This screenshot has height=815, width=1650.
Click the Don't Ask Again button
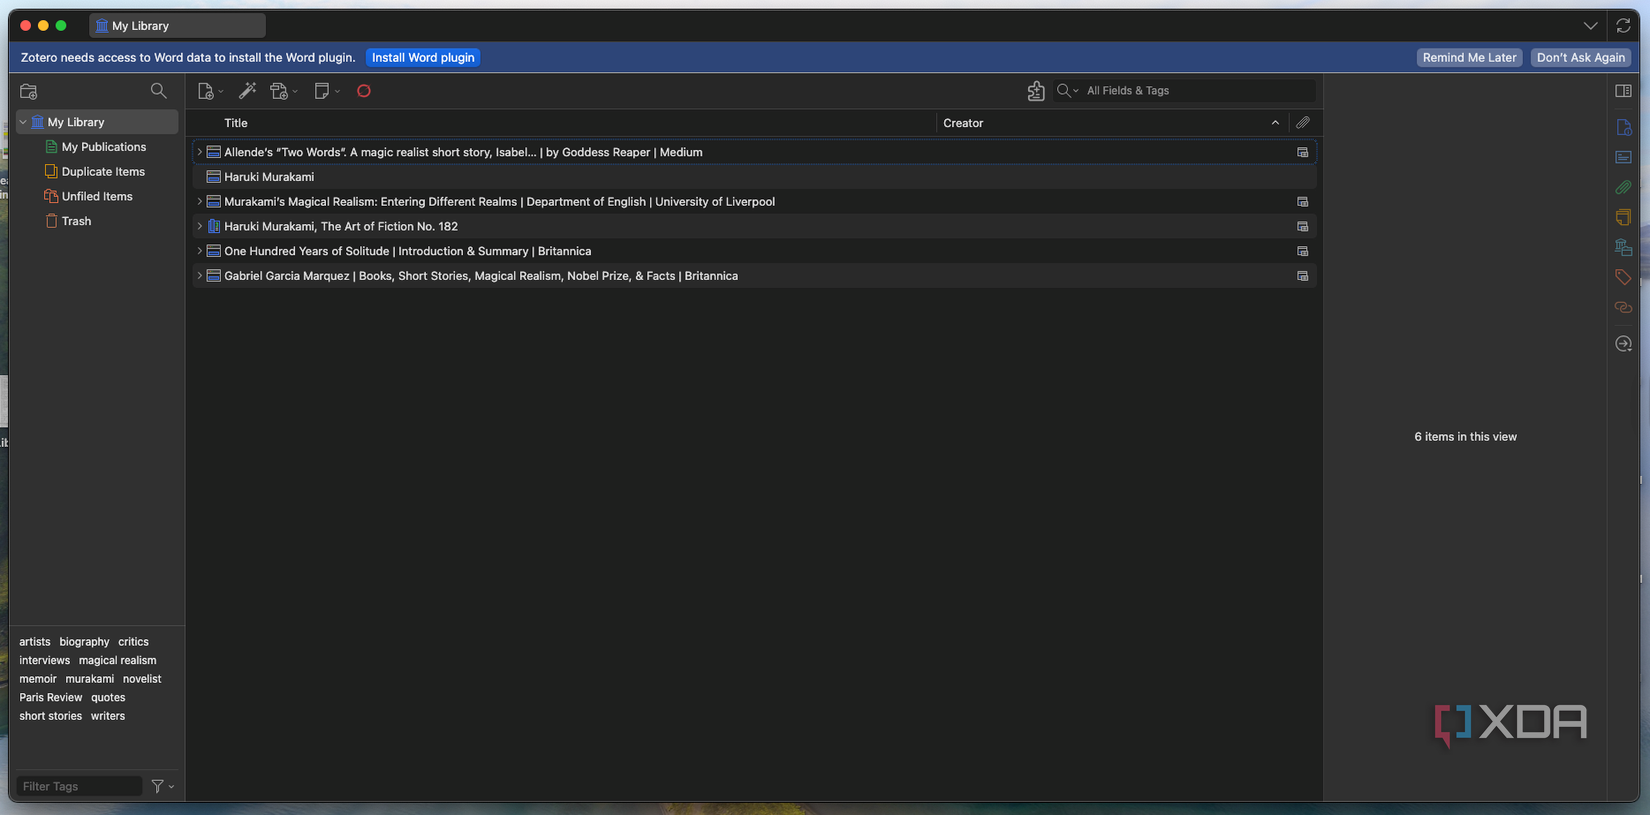coord(1580,58)
